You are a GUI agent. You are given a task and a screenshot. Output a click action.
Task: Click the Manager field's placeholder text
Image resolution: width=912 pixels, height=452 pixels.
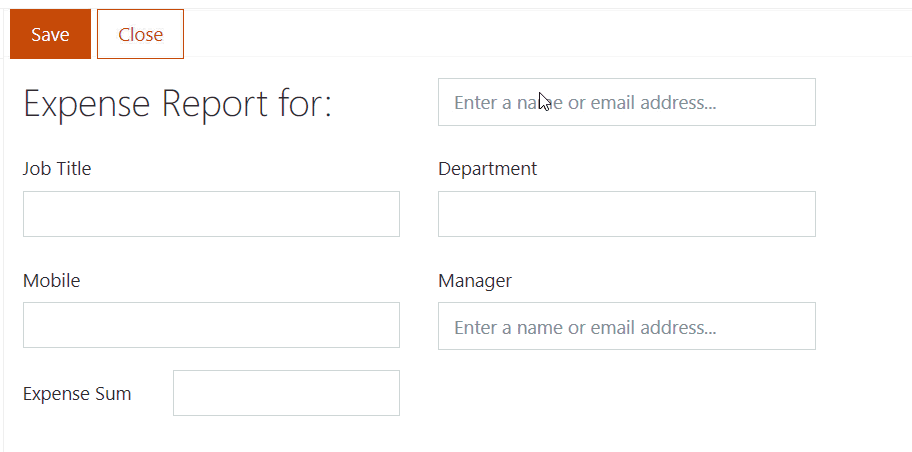(585, 328)
